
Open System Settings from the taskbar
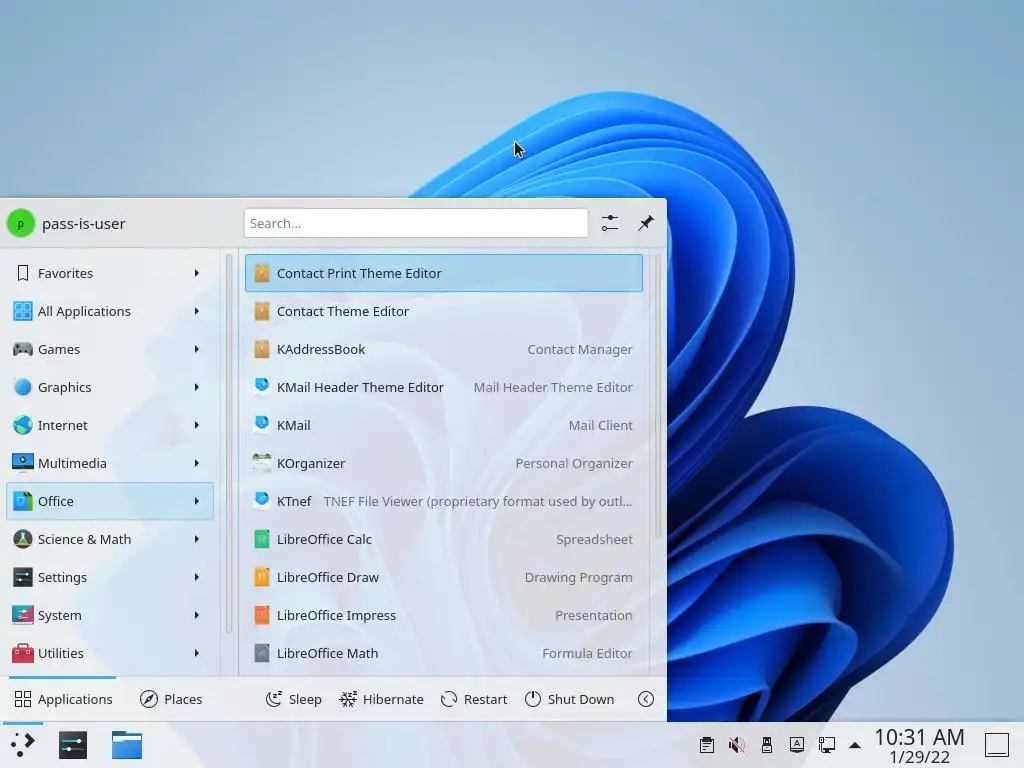click(72, 744)
